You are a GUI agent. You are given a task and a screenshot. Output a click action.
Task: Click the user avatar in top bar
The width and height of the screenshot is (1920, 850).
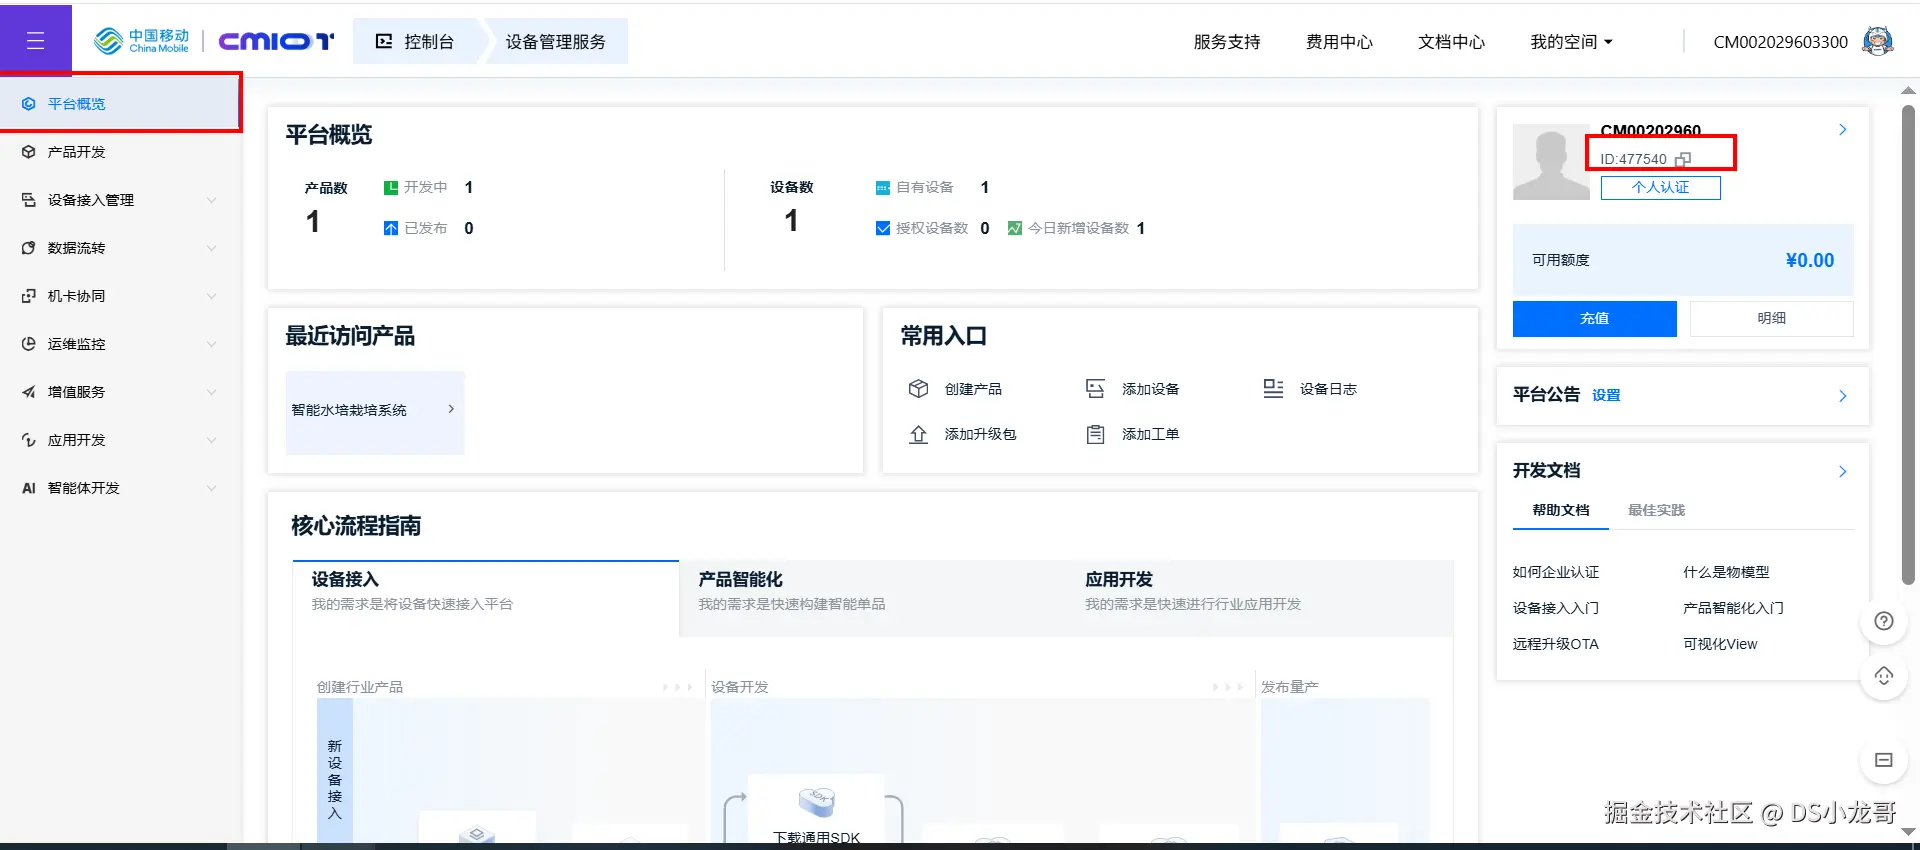[1877, 41]
